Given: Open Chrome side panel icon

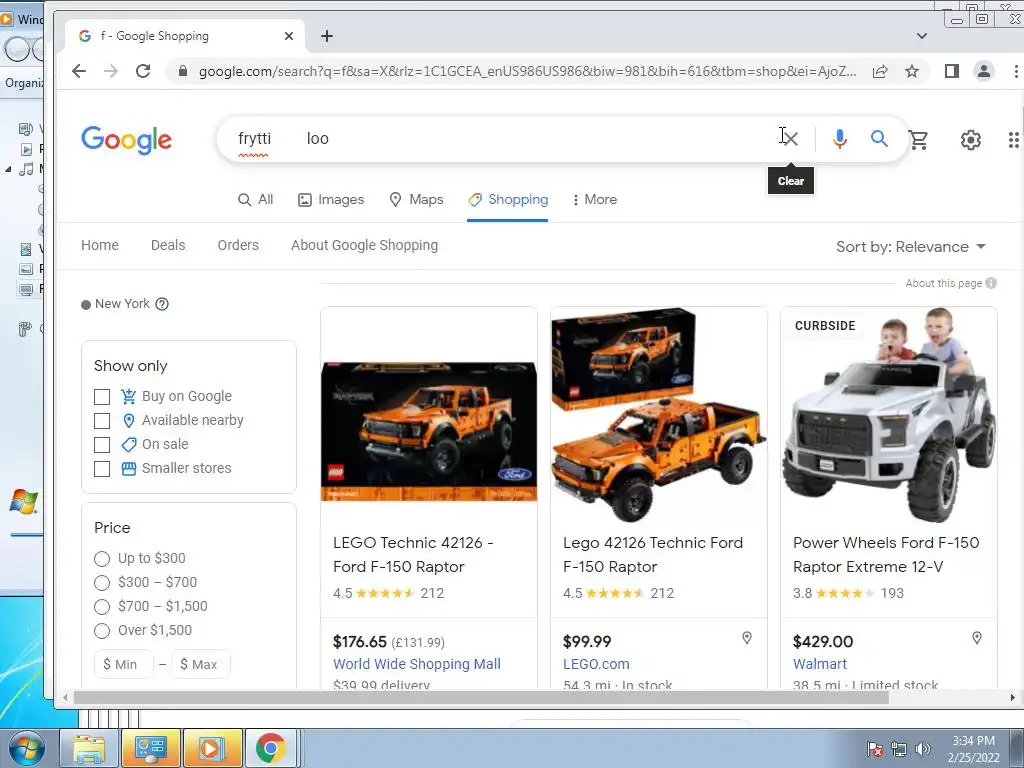Looking at the screenshot, I should coord(952,71).
